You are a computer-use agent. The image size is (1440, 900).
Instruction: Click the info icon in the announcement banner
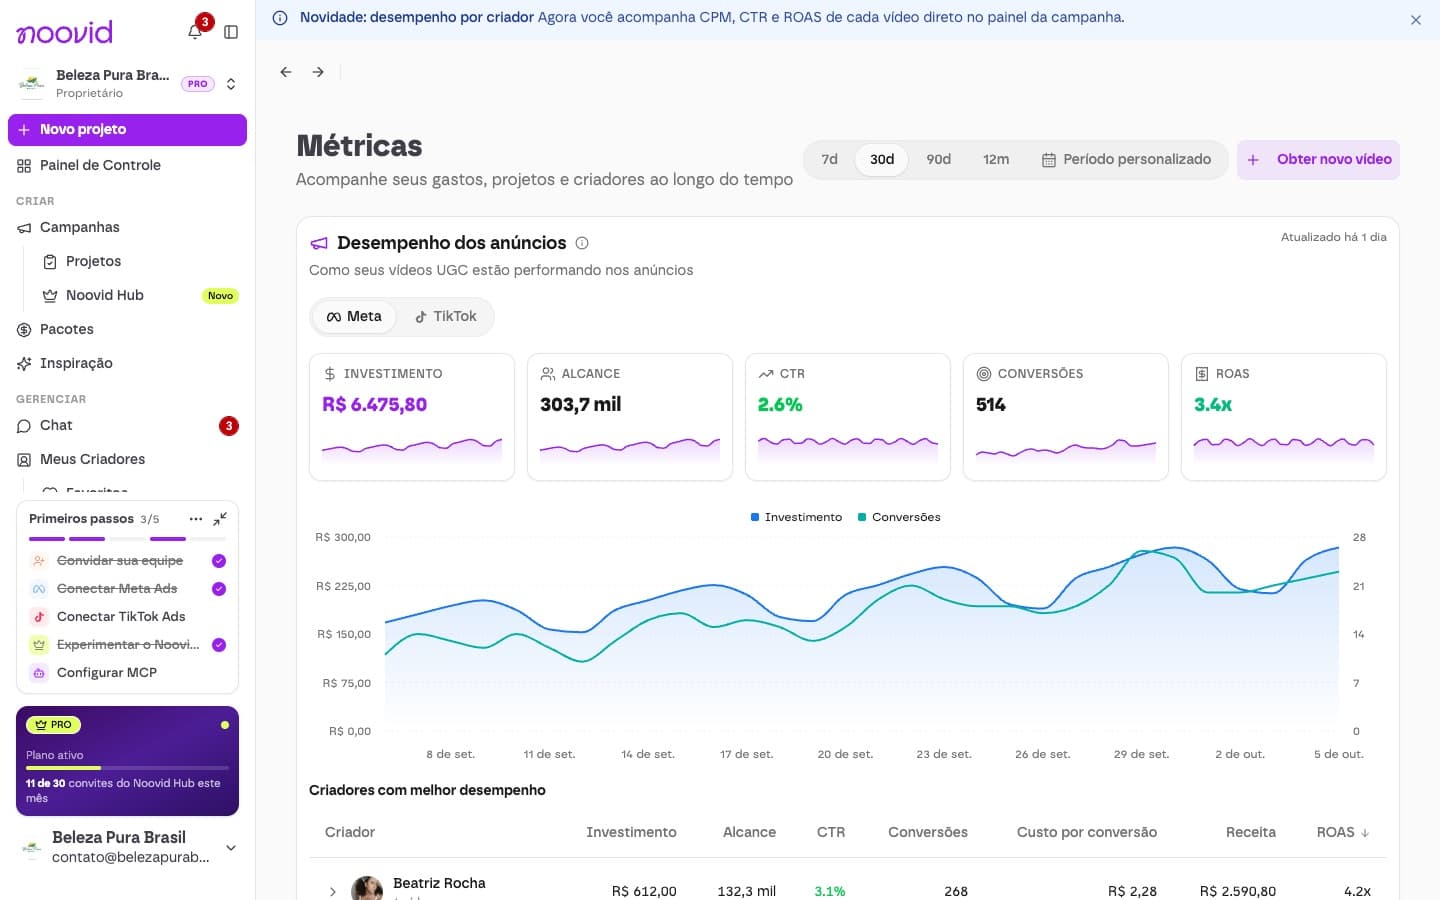(280, 18)
